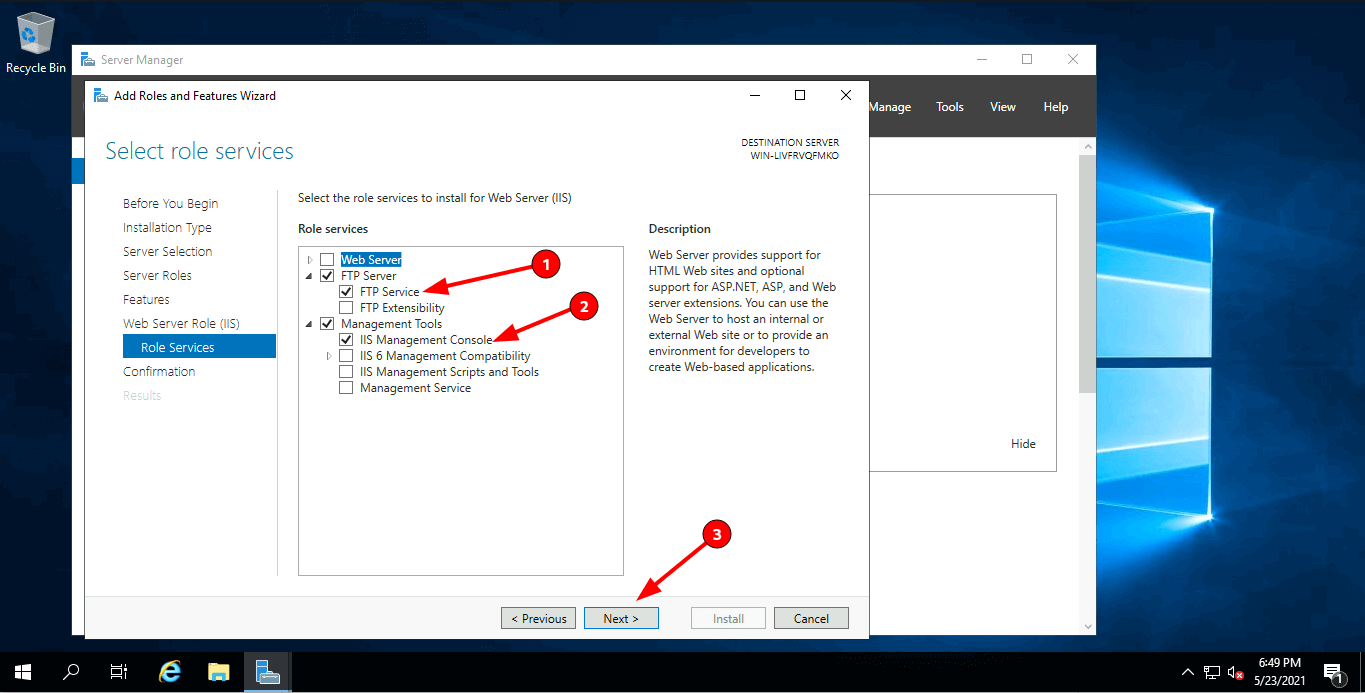Screen dimensions: 1365x693
Task: Close the Server Manager window
Action: (1073, 59)
